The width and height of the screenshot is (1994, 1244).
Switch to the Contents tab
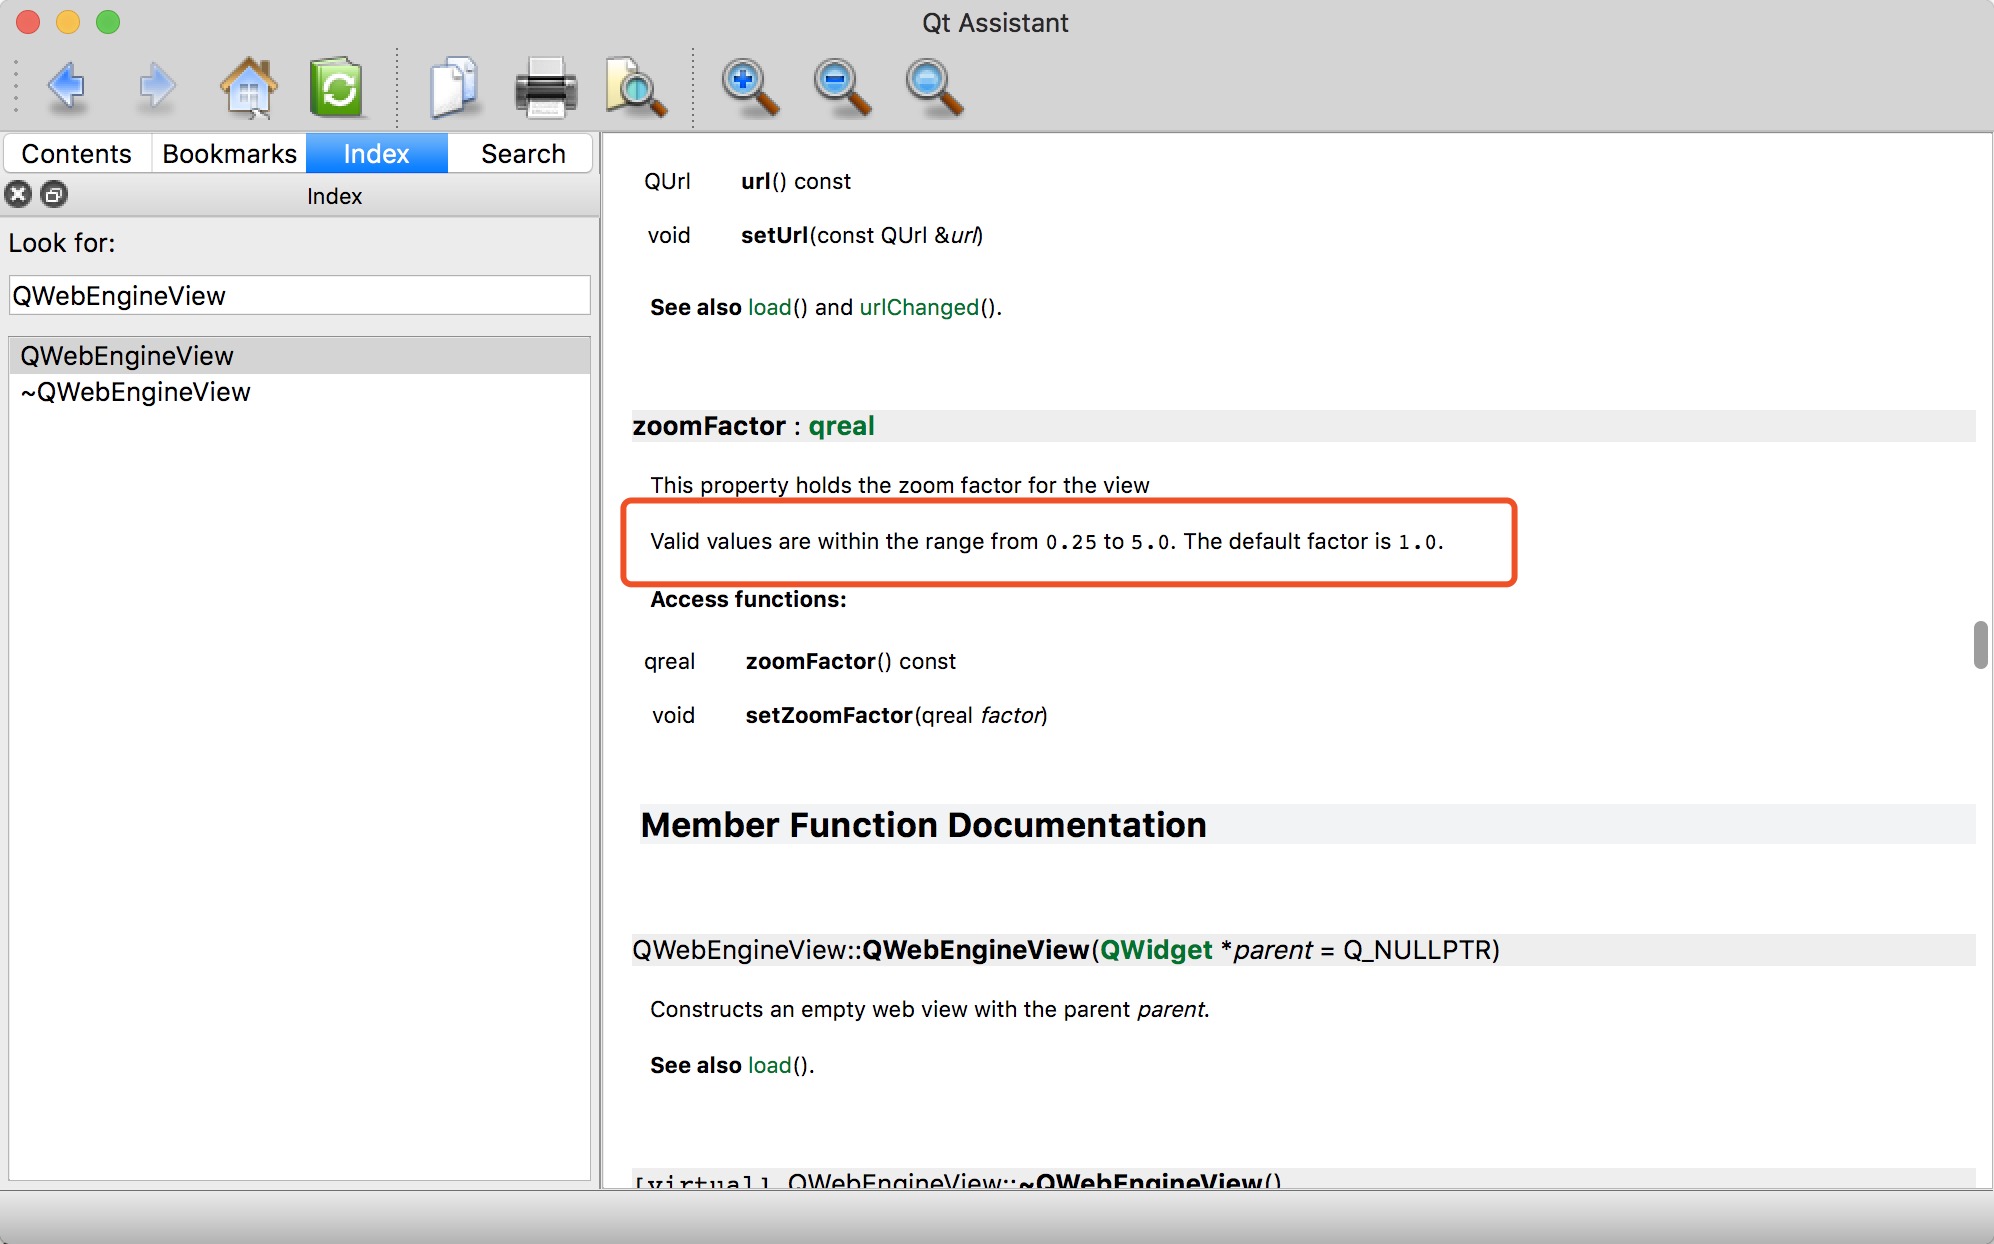(x=77, y=153)
